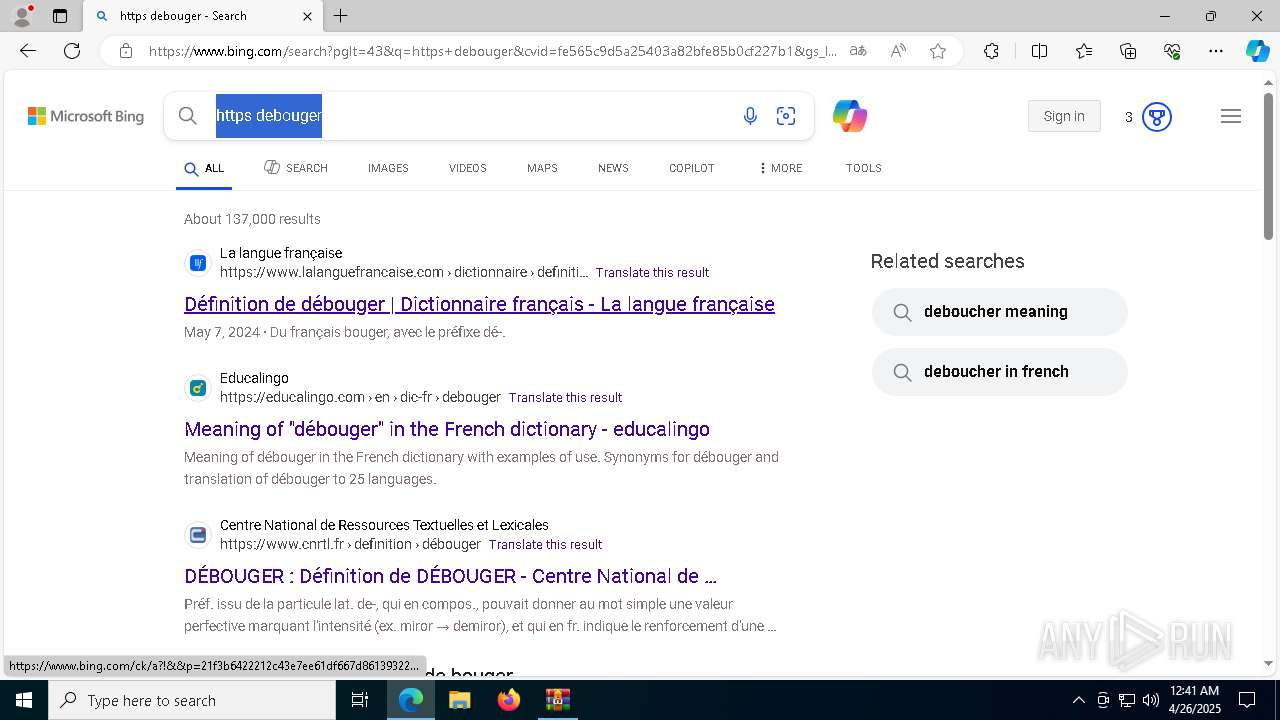Open the Bing hamburger menu

coord(1231,117)
